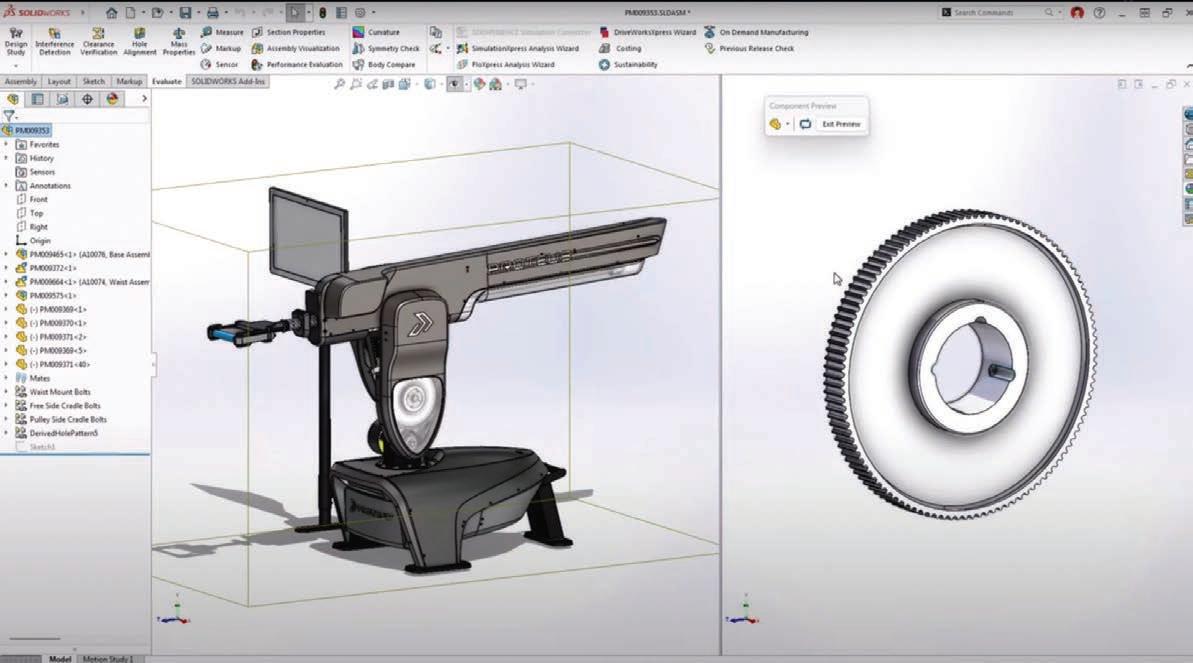Select the Mass Properties tool
The width and height of the screenshot is (1193, 663).
179,41
